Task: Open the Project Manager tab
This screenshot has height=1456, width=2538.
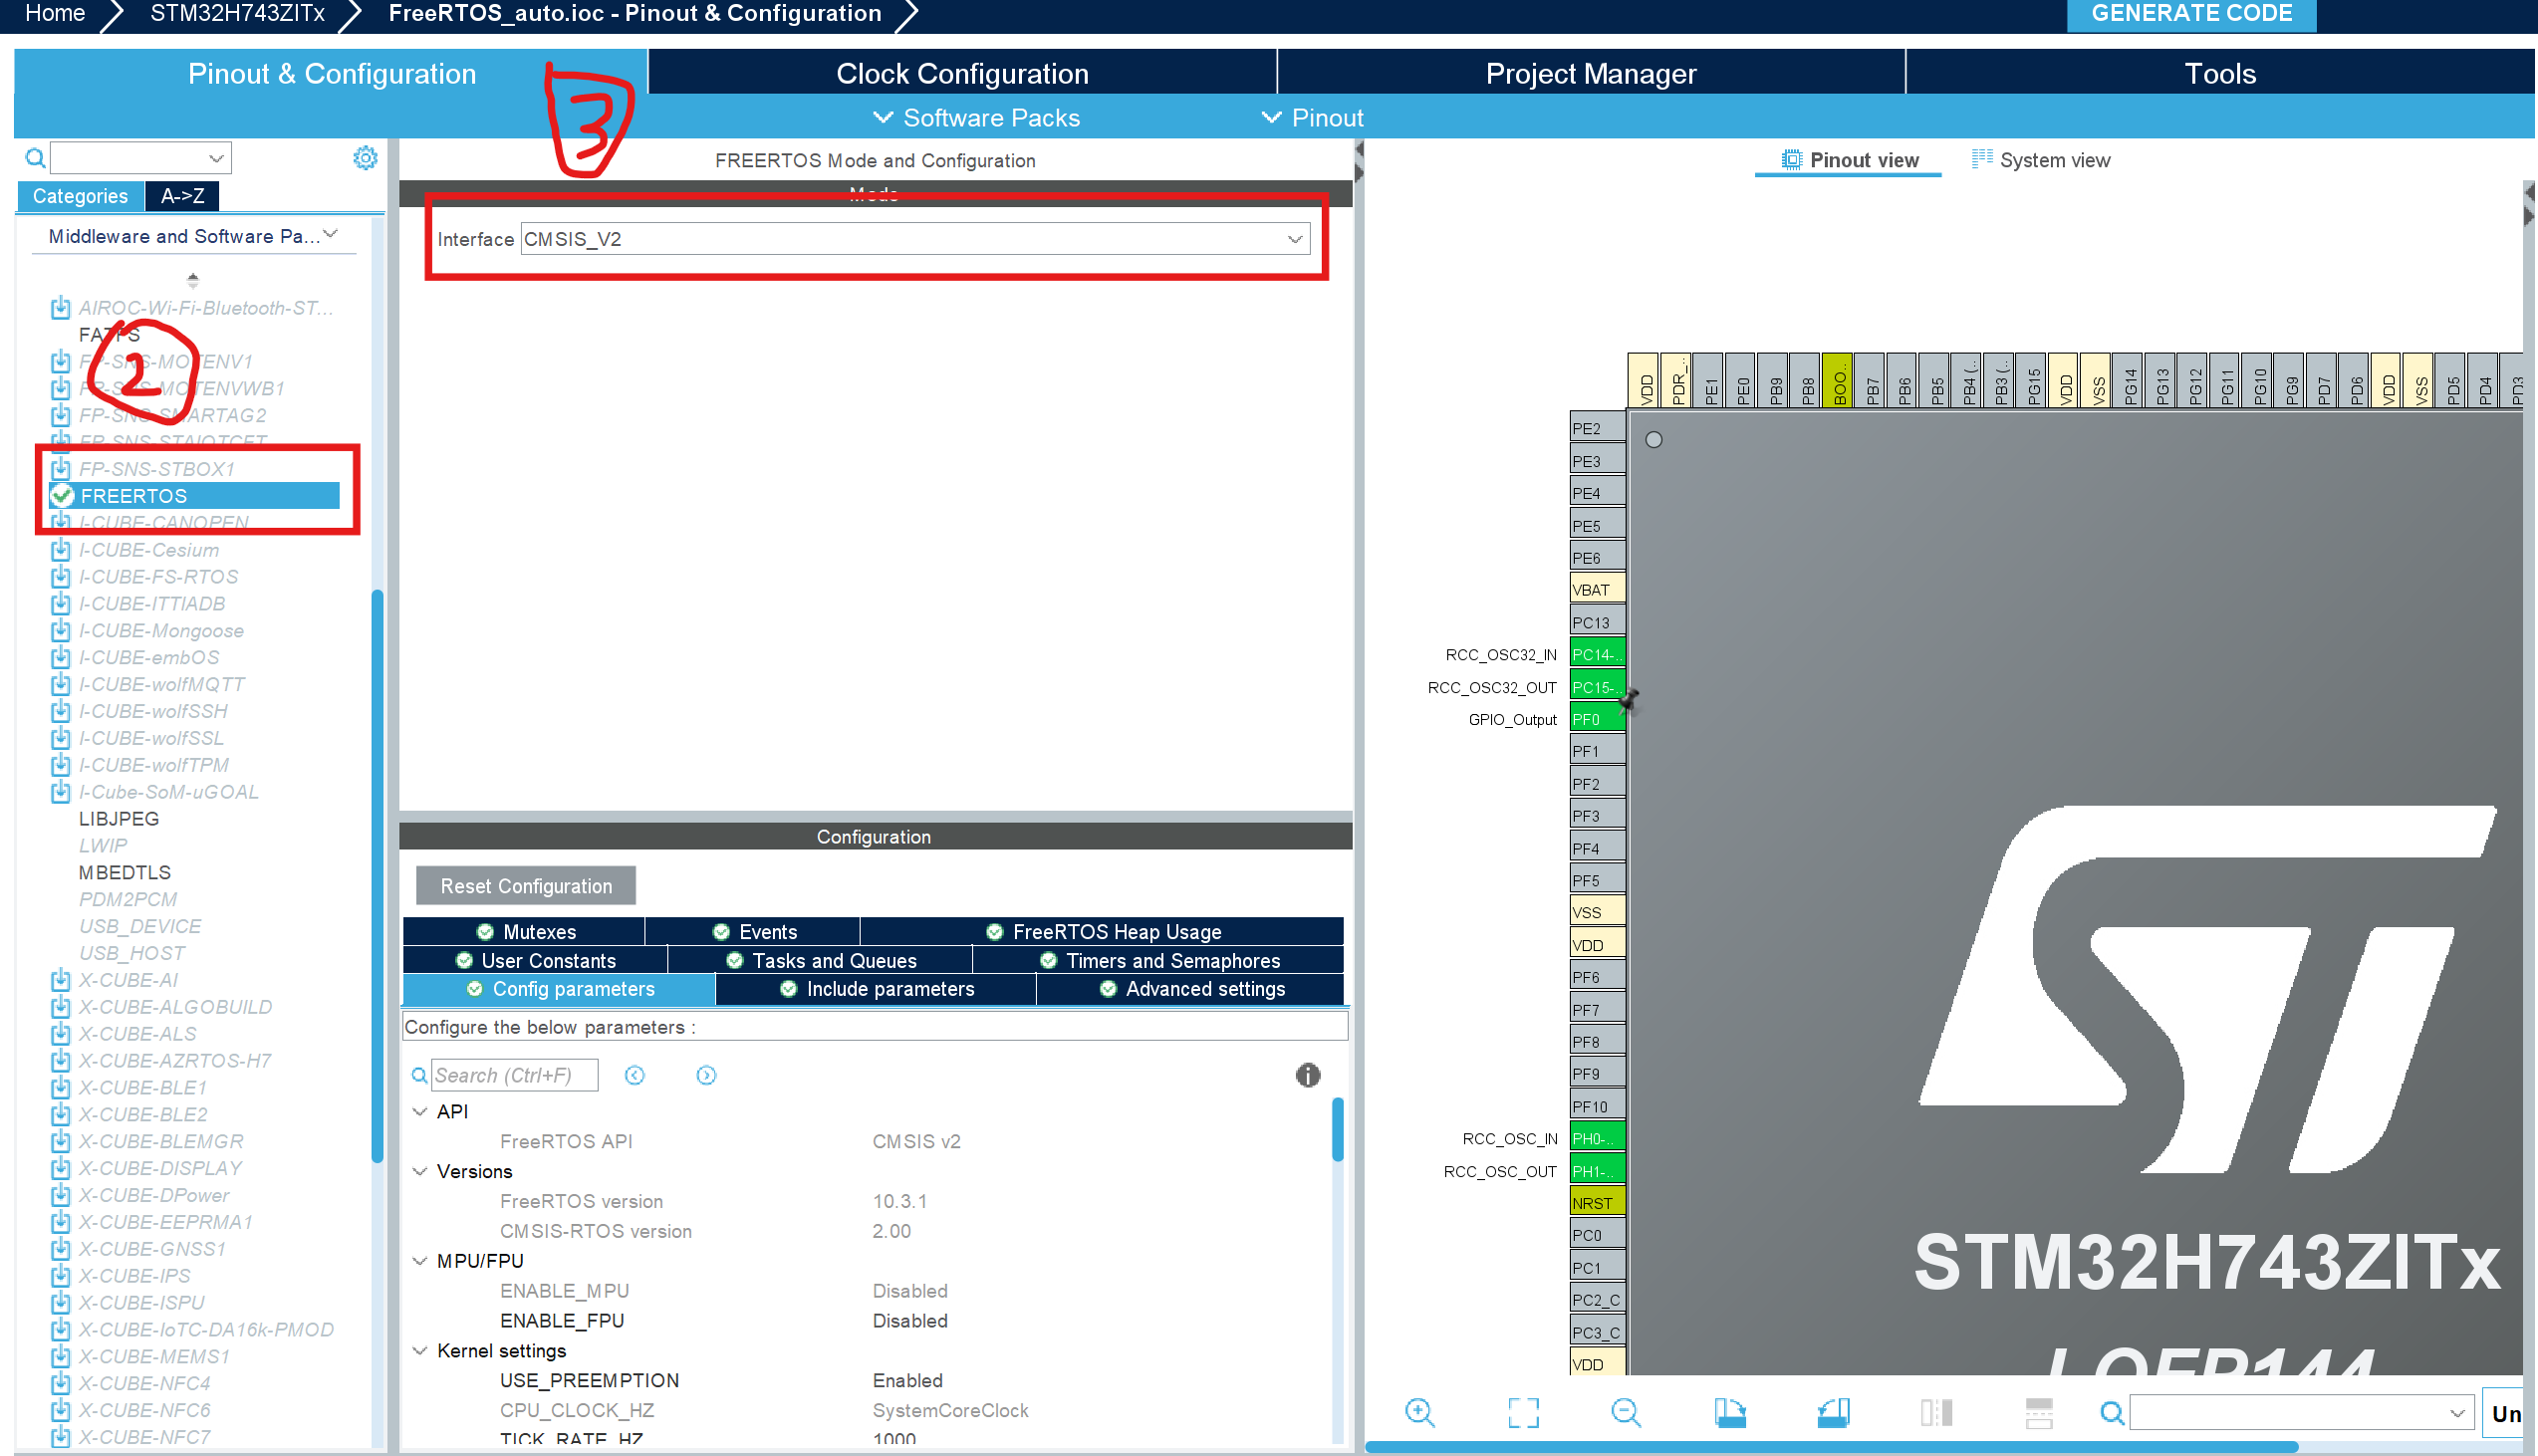Action: [x=1590, y=72]
